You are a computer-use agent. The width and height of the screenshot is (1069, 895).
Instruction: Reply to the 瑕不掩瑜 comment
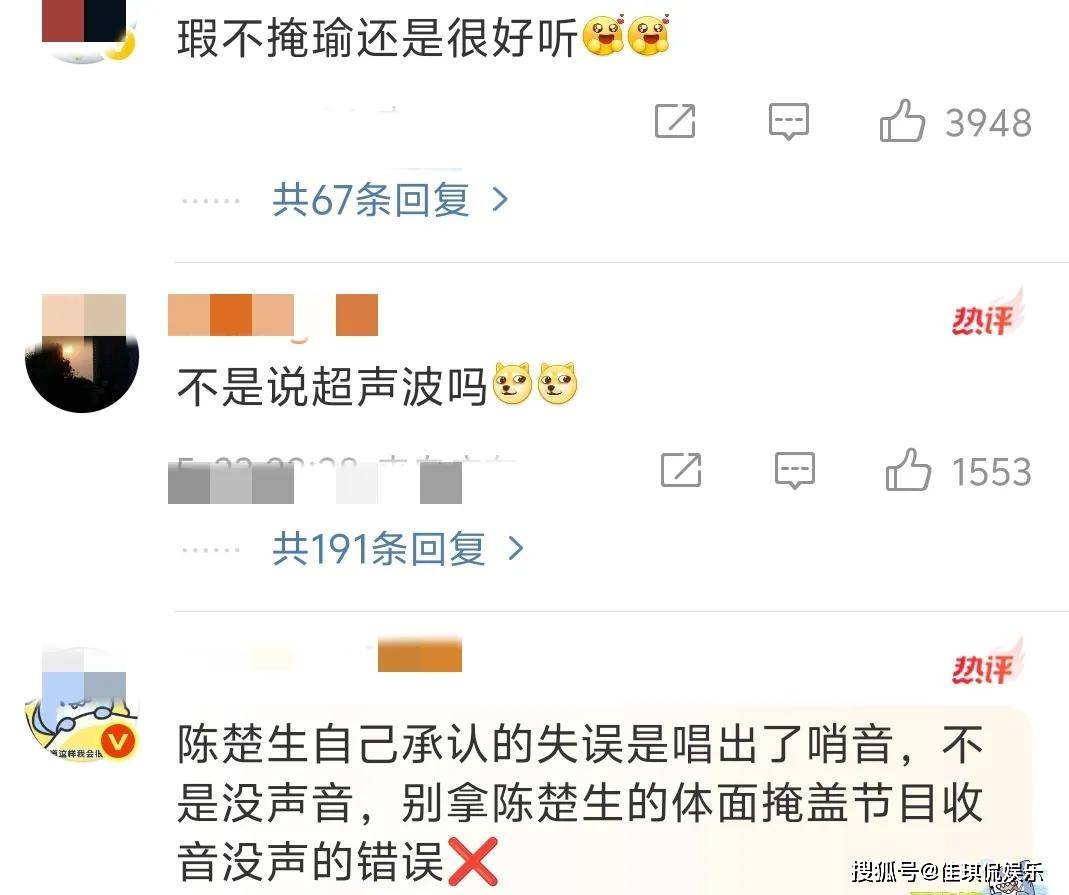[789, 122]
